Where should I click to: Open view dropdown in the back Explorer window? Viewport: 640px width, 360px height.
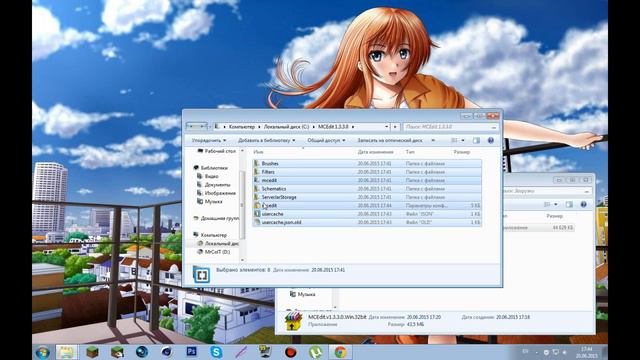click(x=556, y=204)
